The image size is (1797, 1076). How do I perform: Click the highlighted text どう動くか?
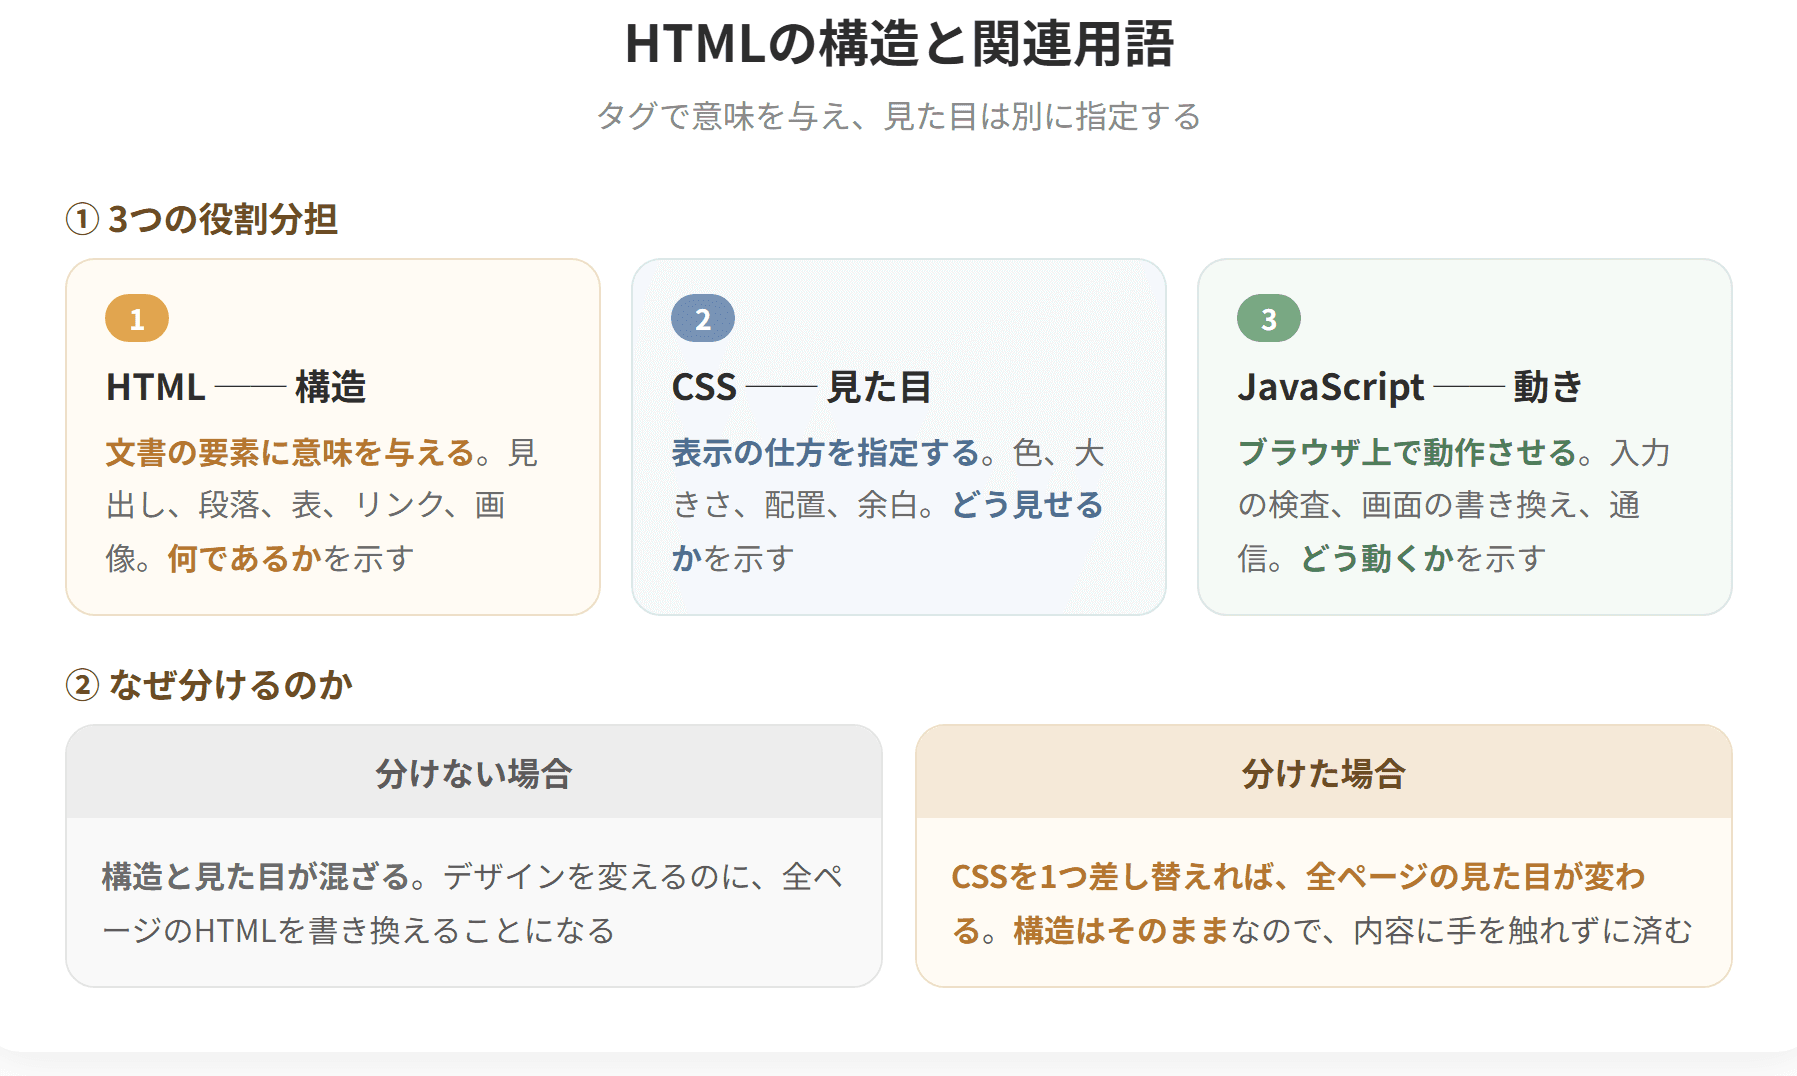click(1377, 558)
